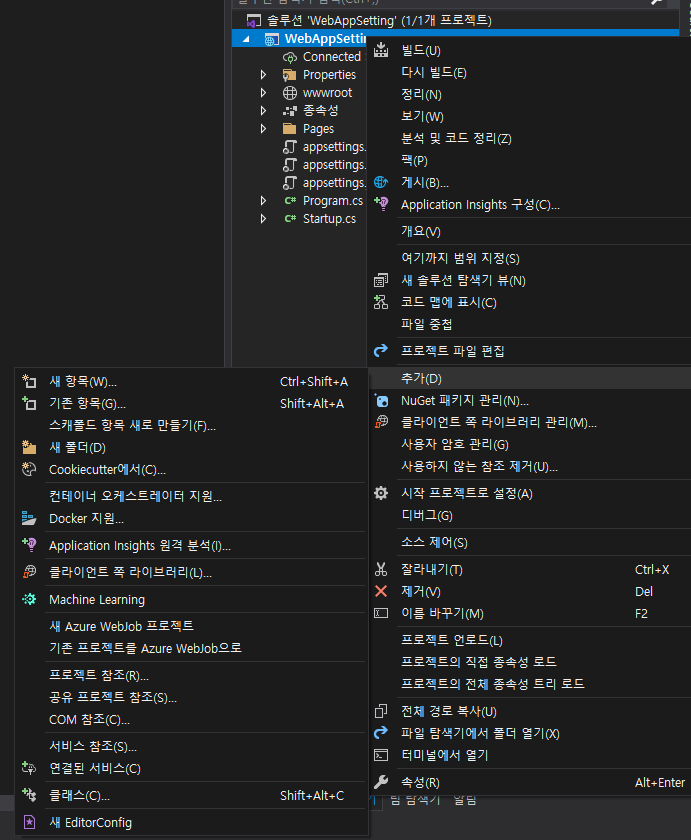Click the 새 폴더 folder icon
Viewport: 691px width, 840px height.
tap(29, 447)
